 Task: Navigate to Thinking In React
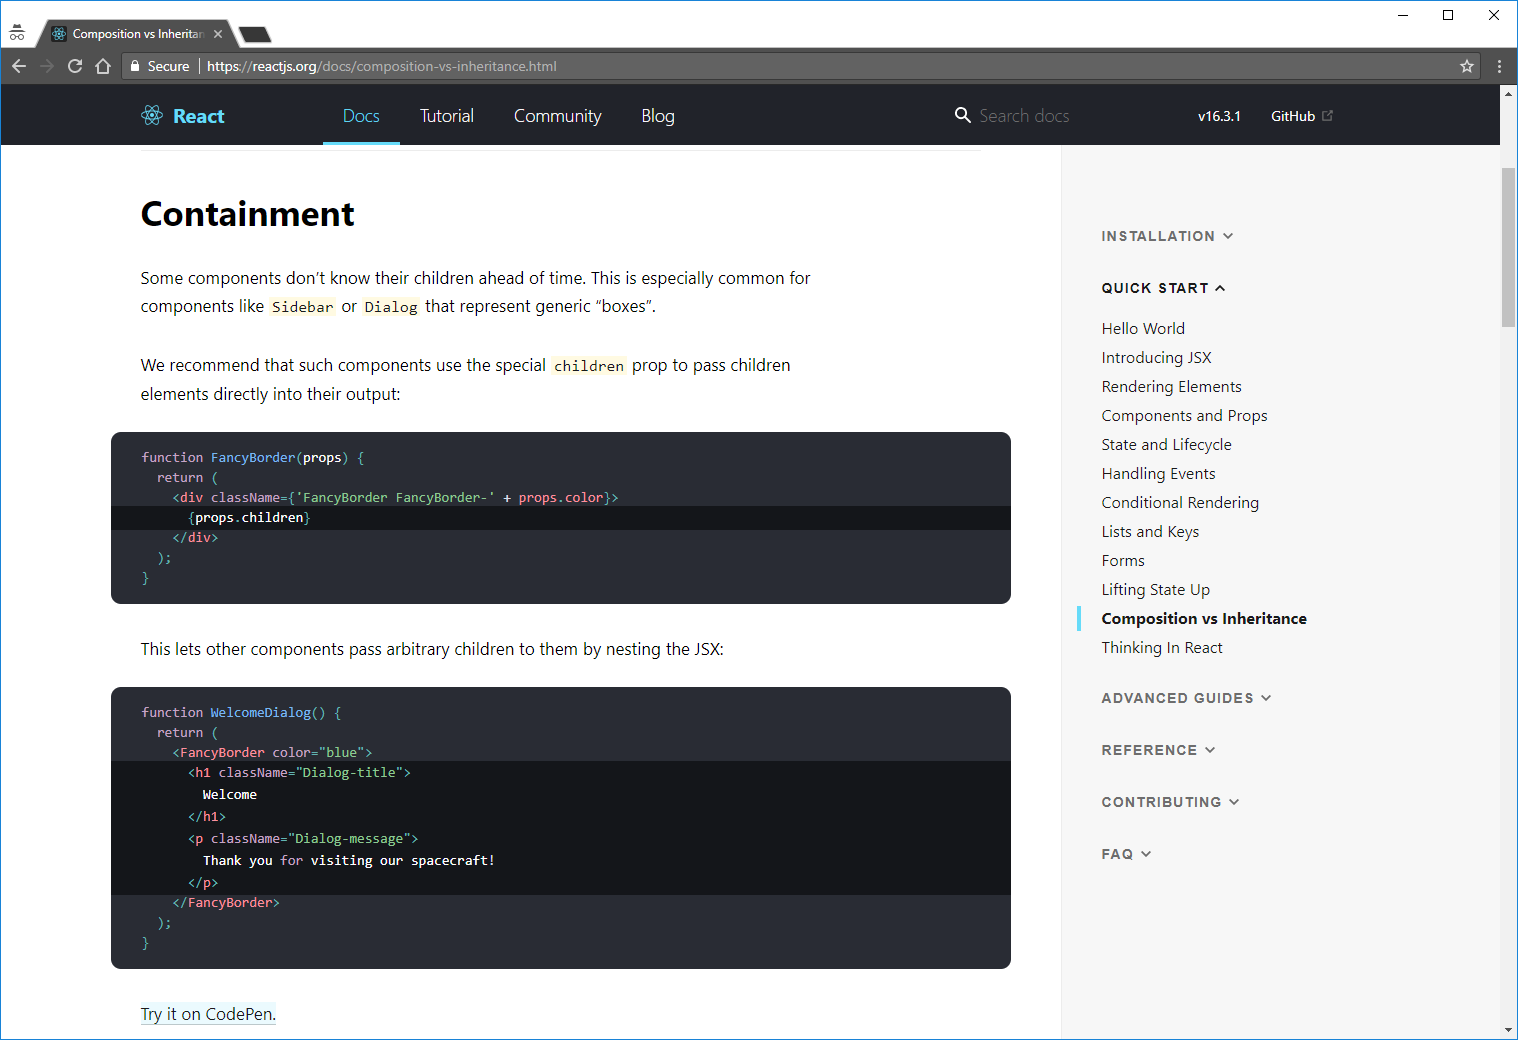pyautogui.click(x=1162, y=647)
